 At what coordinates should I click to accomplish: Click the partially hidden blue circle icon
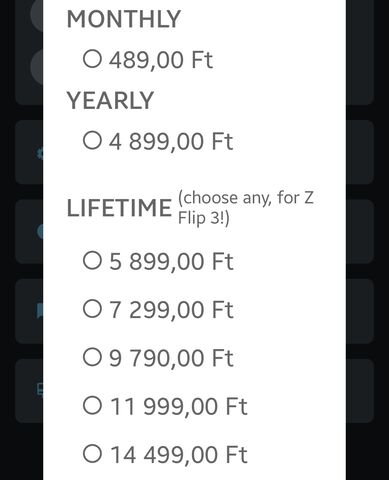[40, 232]
